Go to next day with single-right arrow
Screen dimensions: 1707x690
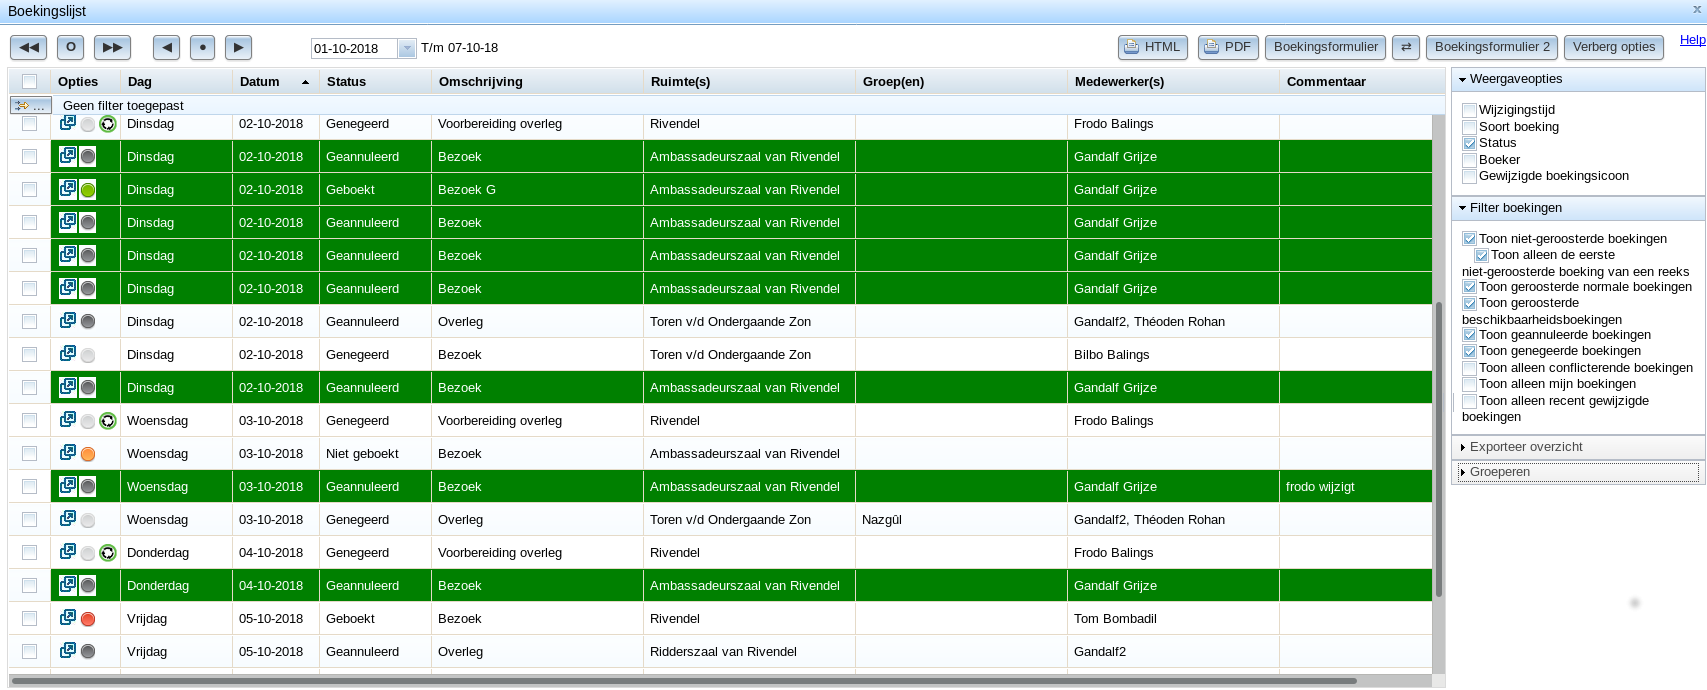tap(238, 47)
